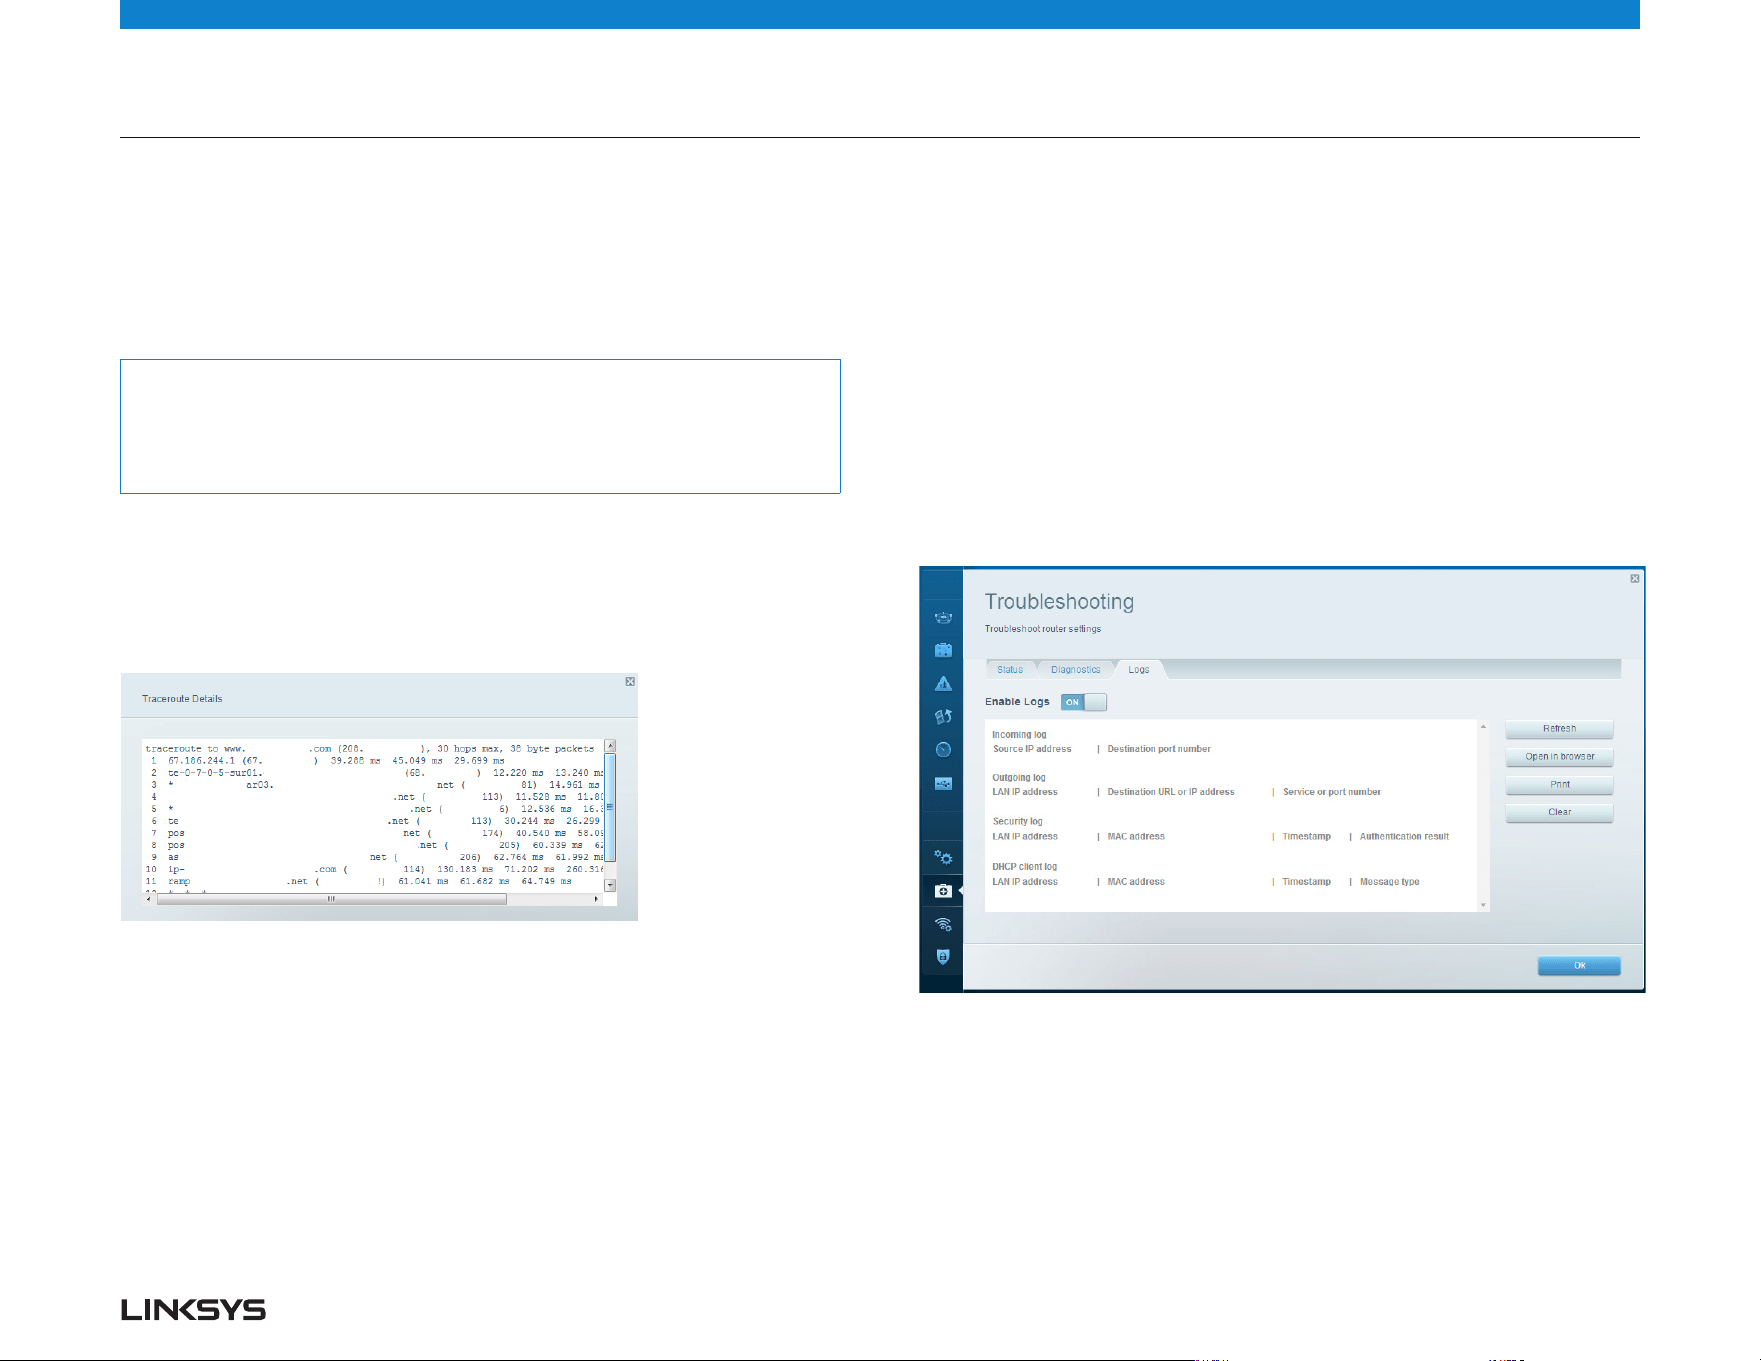1761x1361 pixels.
Task: Click traceroute vertical scroll-down arrow
Action: [610, 885]
